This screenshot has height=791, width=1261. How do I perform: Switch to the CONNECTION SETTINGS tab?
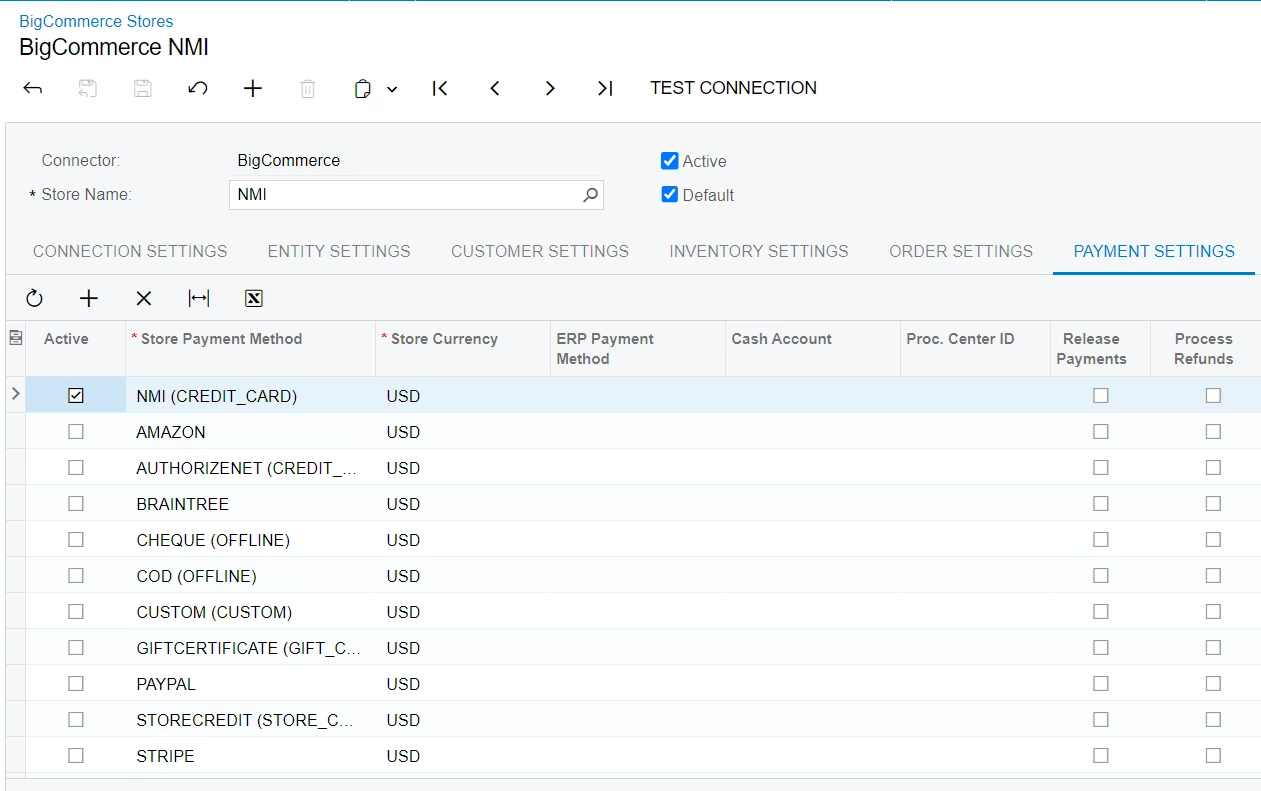(x=130, y=251)
